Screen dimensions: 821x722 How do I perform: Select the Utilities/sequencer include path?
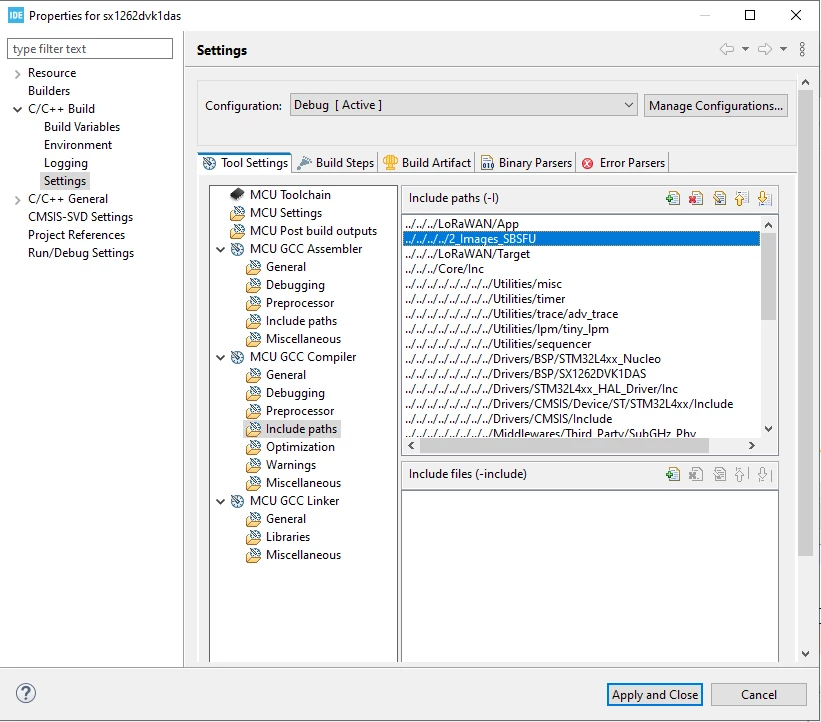tap(497, 345)
